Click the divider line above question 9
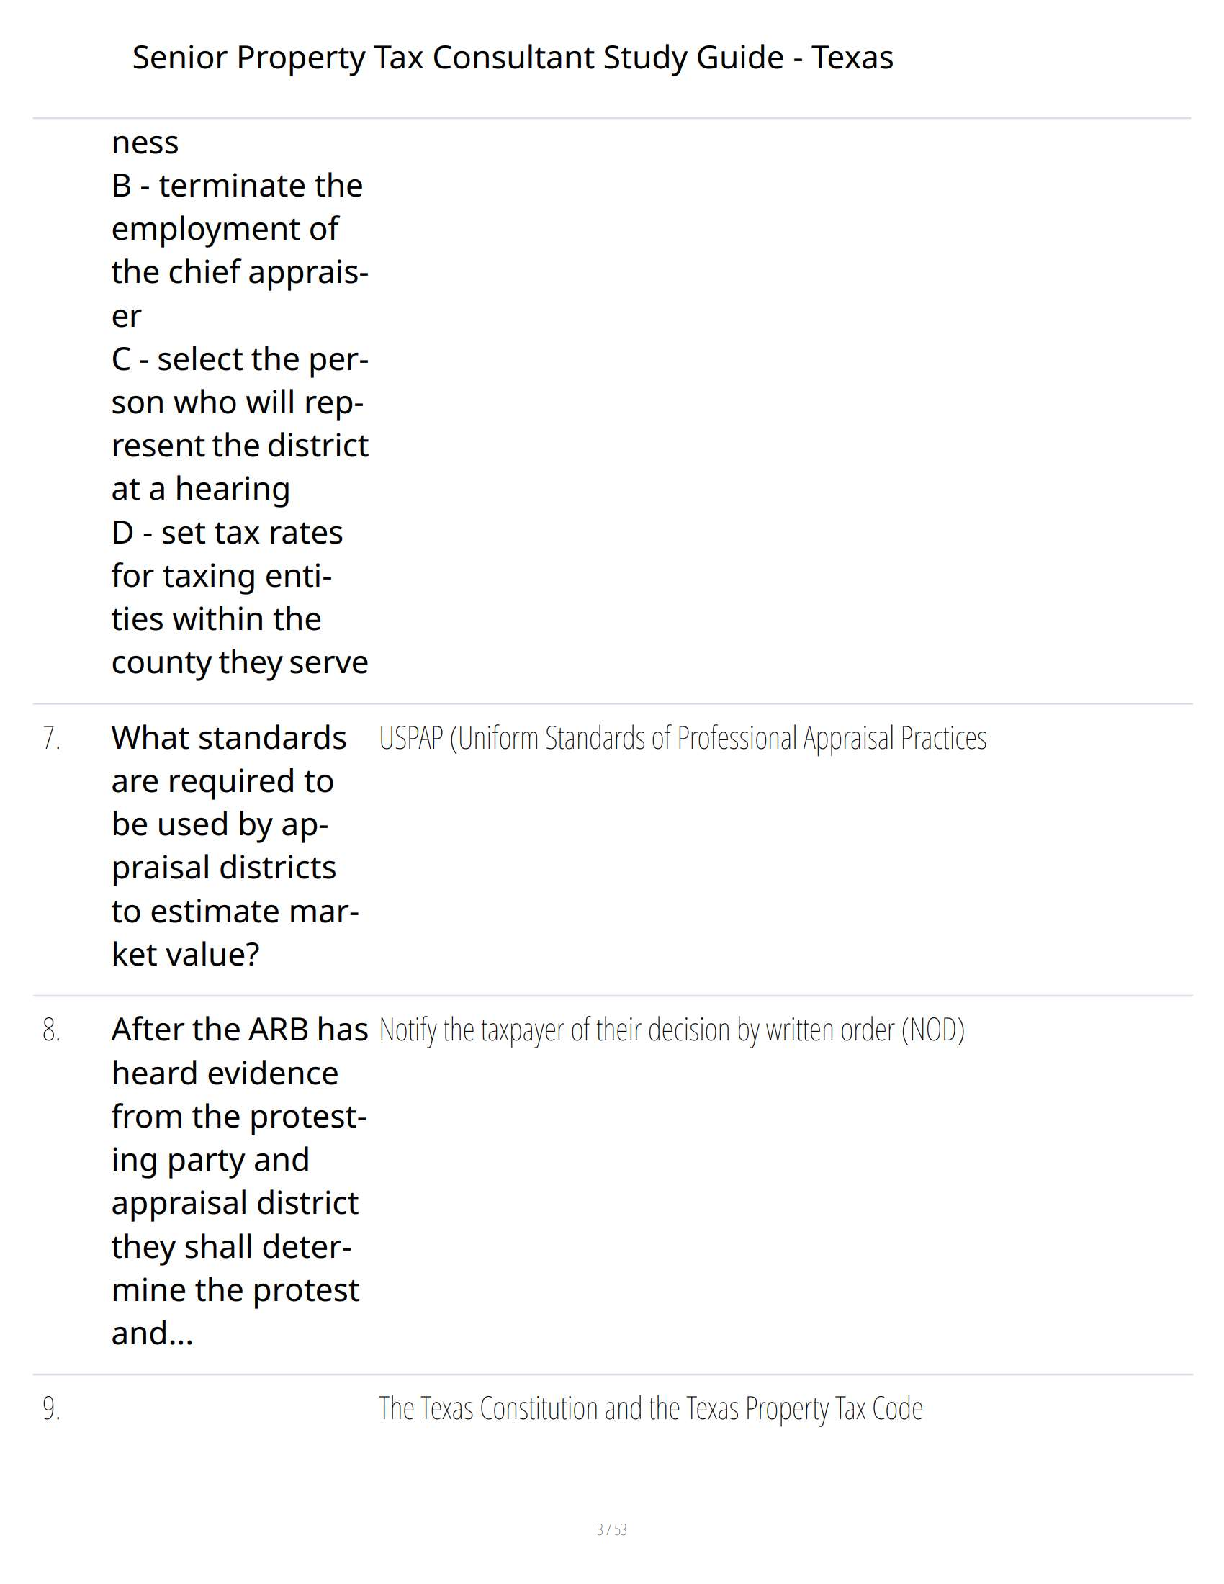Viewport: 1224px width, 1584px height. click(612, 1374)
